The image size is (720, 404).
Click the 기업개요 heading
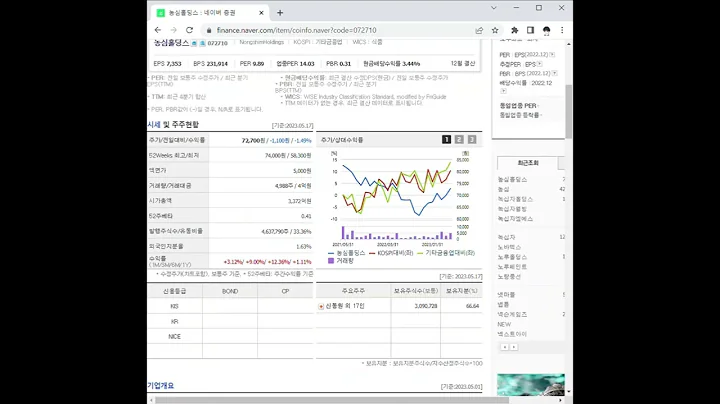(161, 386)
